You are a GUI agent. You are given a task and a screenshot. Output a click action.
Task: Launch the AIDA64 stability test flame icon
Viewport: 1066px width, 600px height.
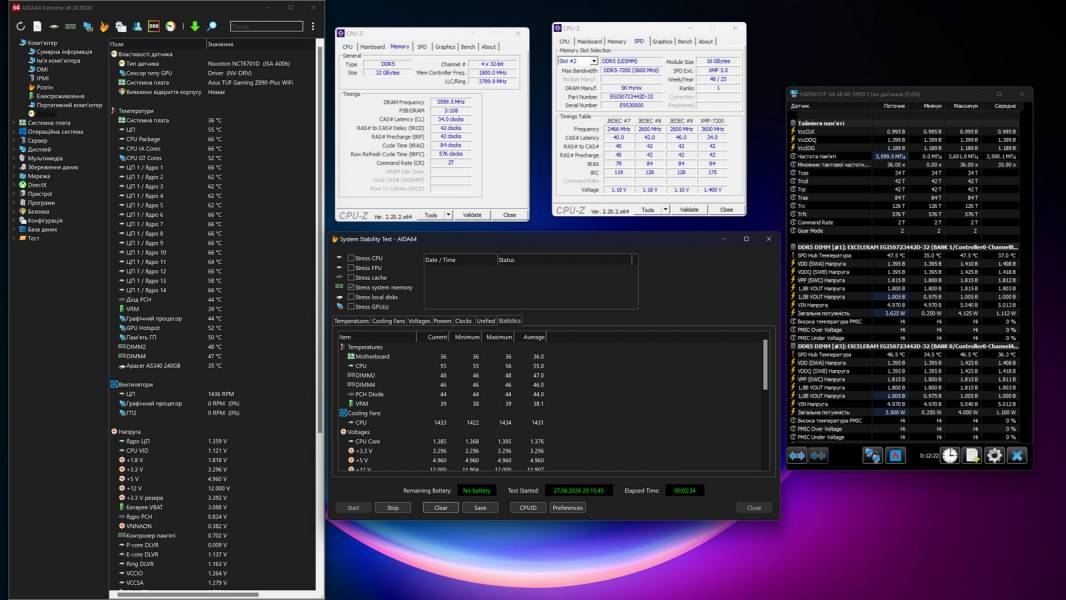[x=104, y=26]
